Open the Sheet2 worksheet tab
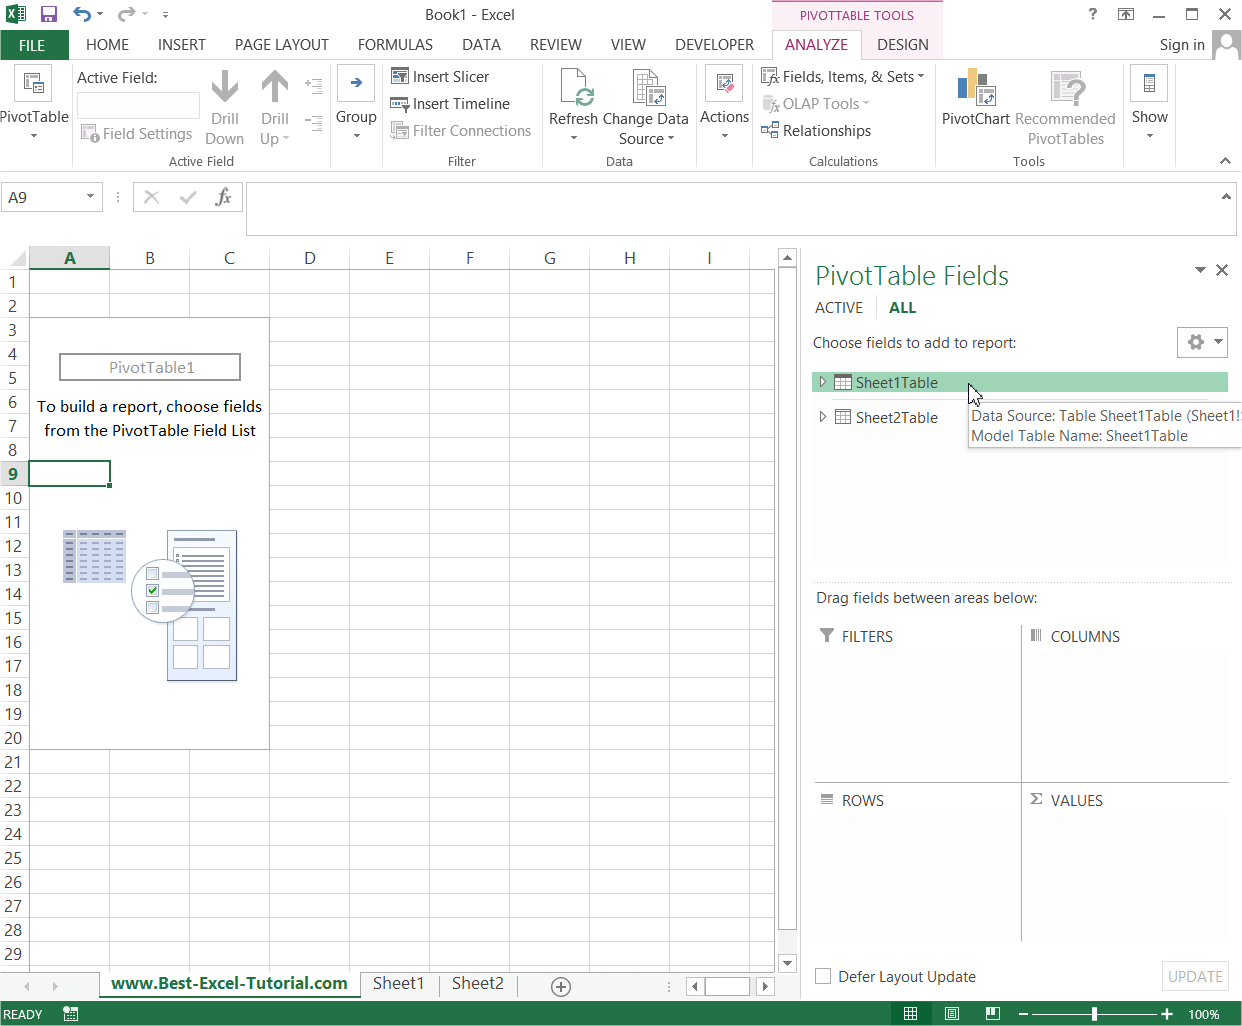This screenshot has height=1026, width=1242. [x=477, y=983]
